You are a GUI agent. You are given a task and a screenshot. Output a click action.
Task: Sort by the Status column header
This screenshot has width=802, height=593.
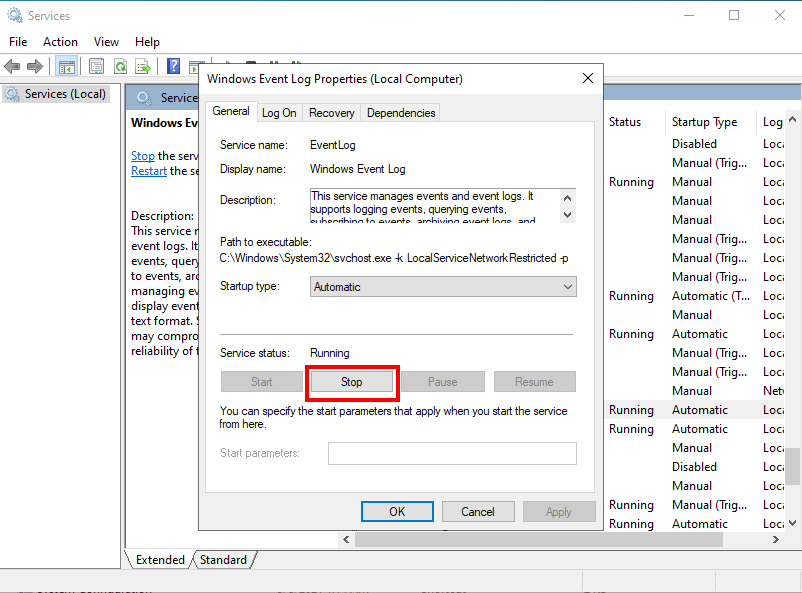coord(635,122)
